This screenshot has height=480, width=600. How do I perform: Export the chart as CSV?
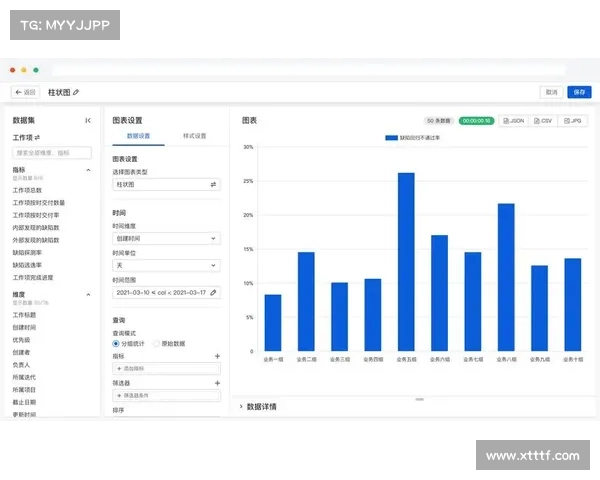[x=543, y=120]
